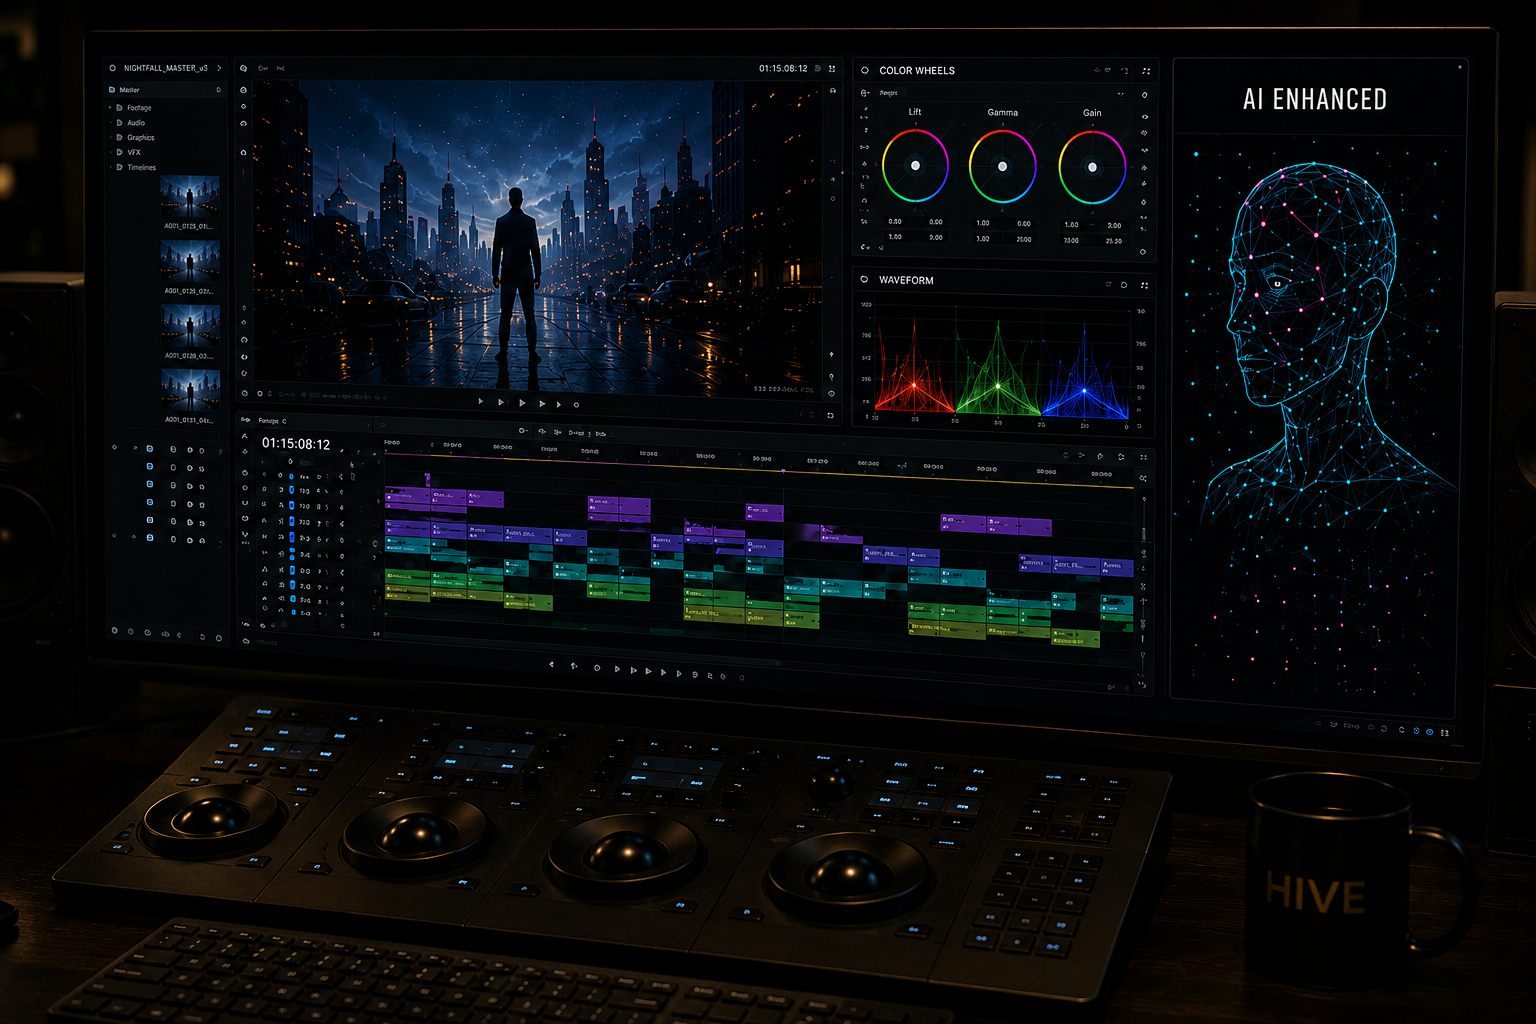This screenshot has width=1536, height=1024.
Task: Click the Gain color wheel center point
Action: 1092,167
